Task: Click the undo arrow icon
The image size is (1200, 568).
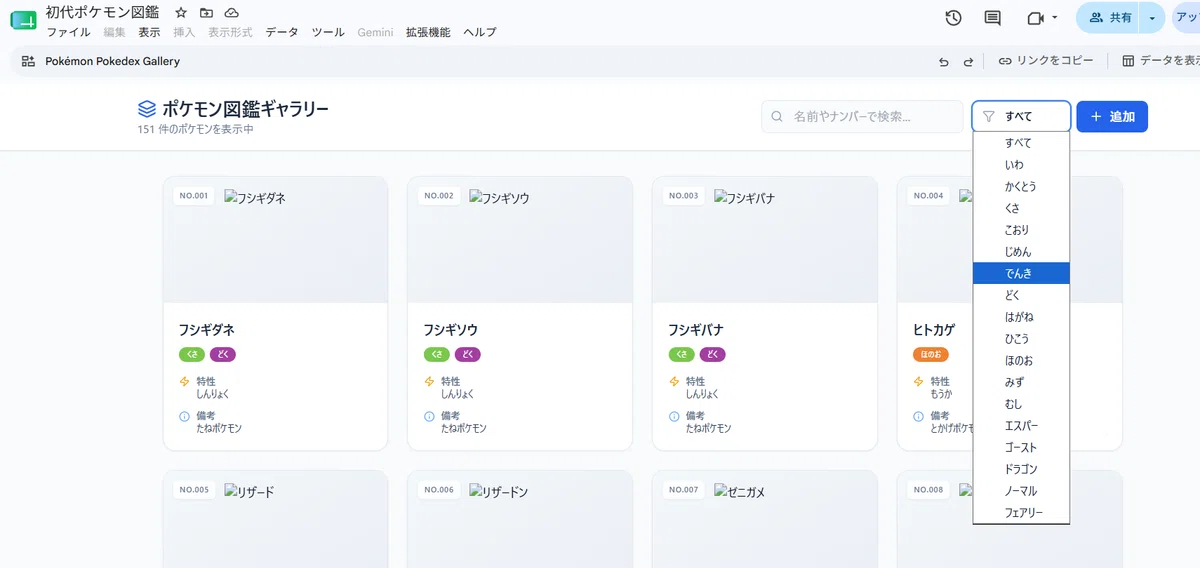Action: click(943, 61)
